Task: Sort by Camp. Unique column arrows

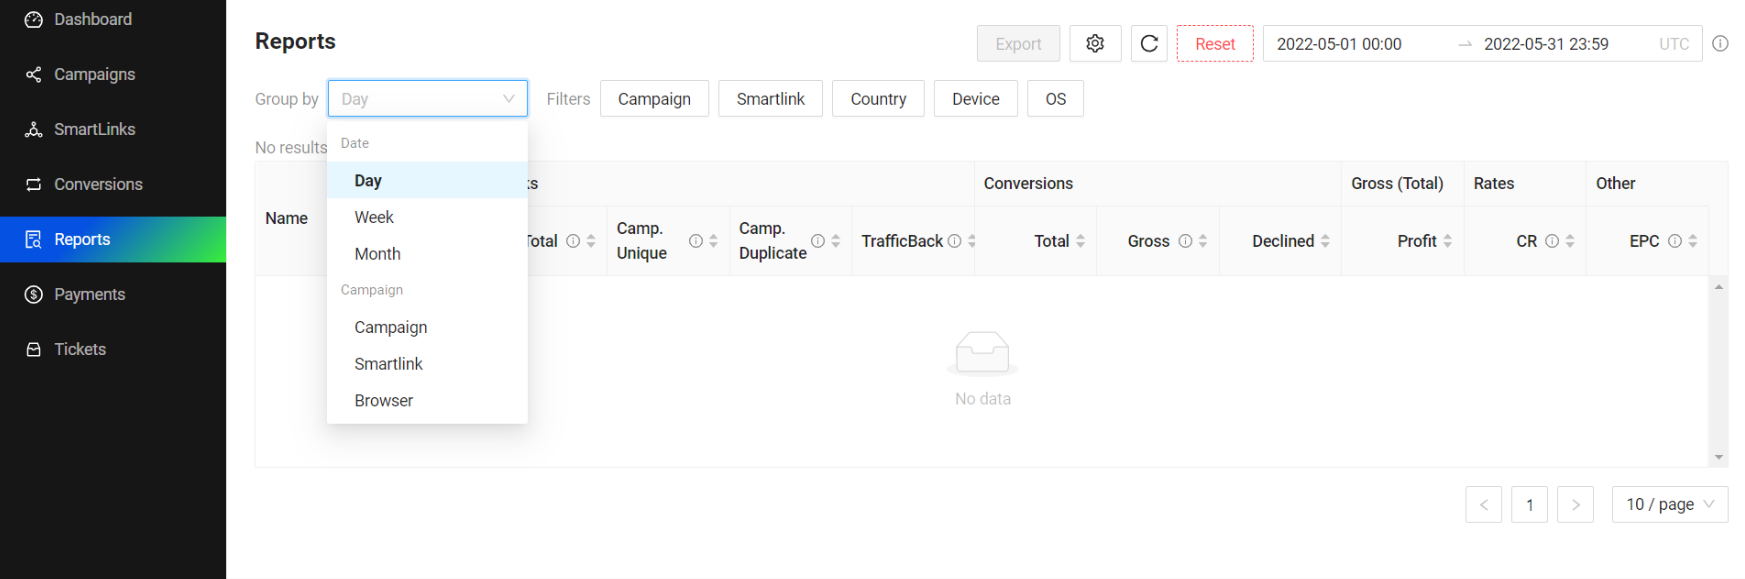Action: click(x=713, y=241)
